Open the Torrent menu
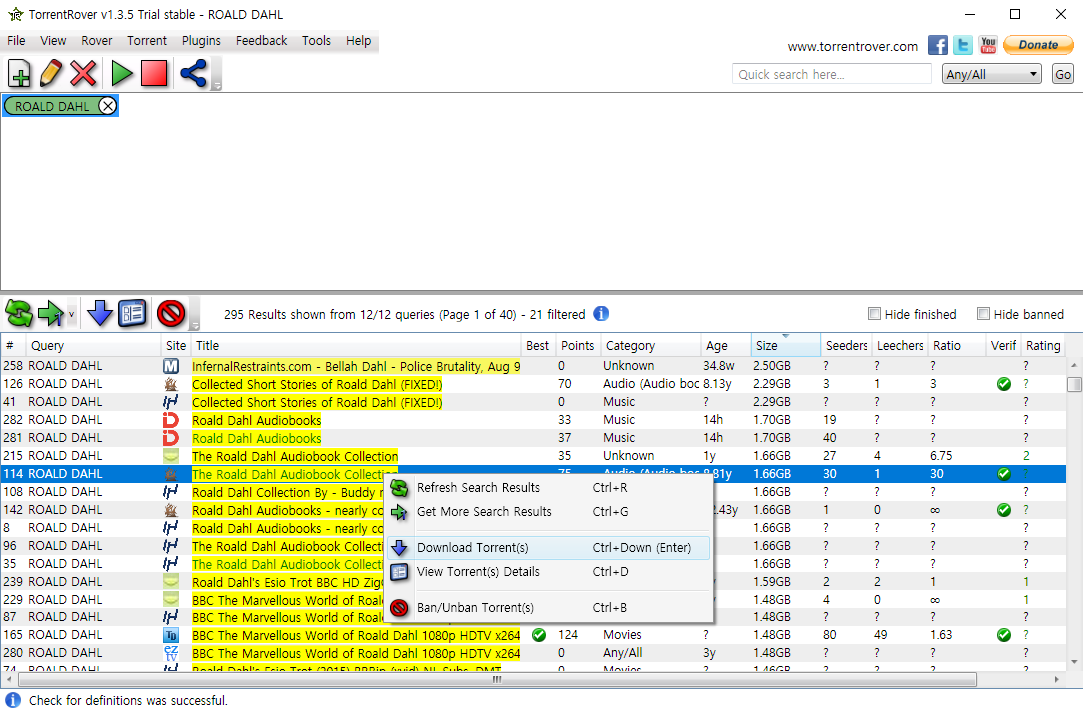Screen dimensions: 1083x710 pyautogui.click(x=146, y=41)
